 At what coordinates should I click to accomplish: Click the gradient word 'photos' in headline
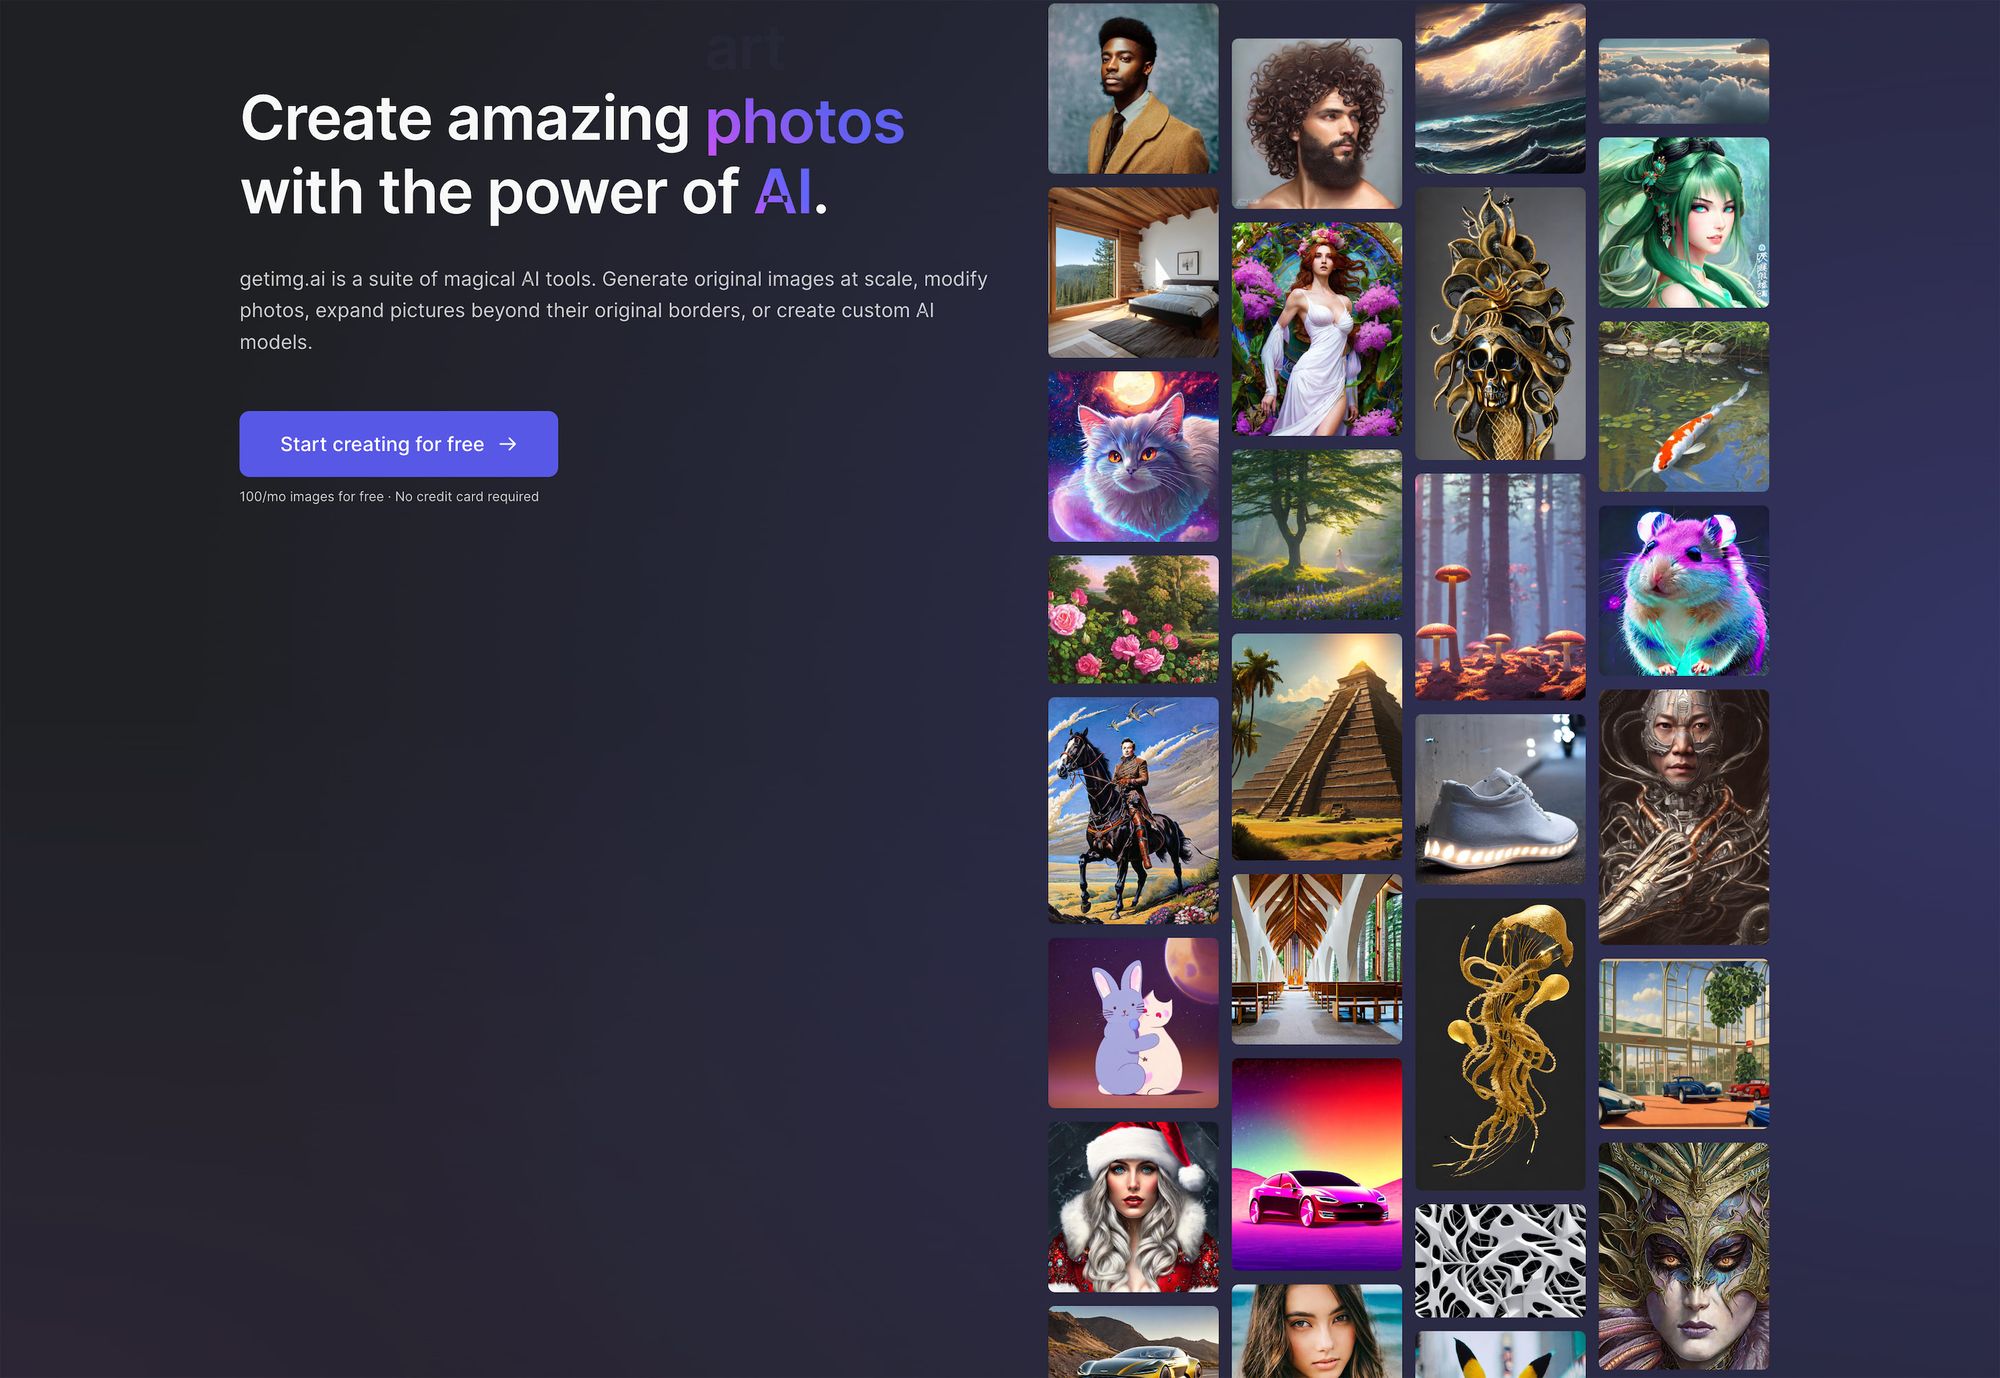(x=805, y=120)
